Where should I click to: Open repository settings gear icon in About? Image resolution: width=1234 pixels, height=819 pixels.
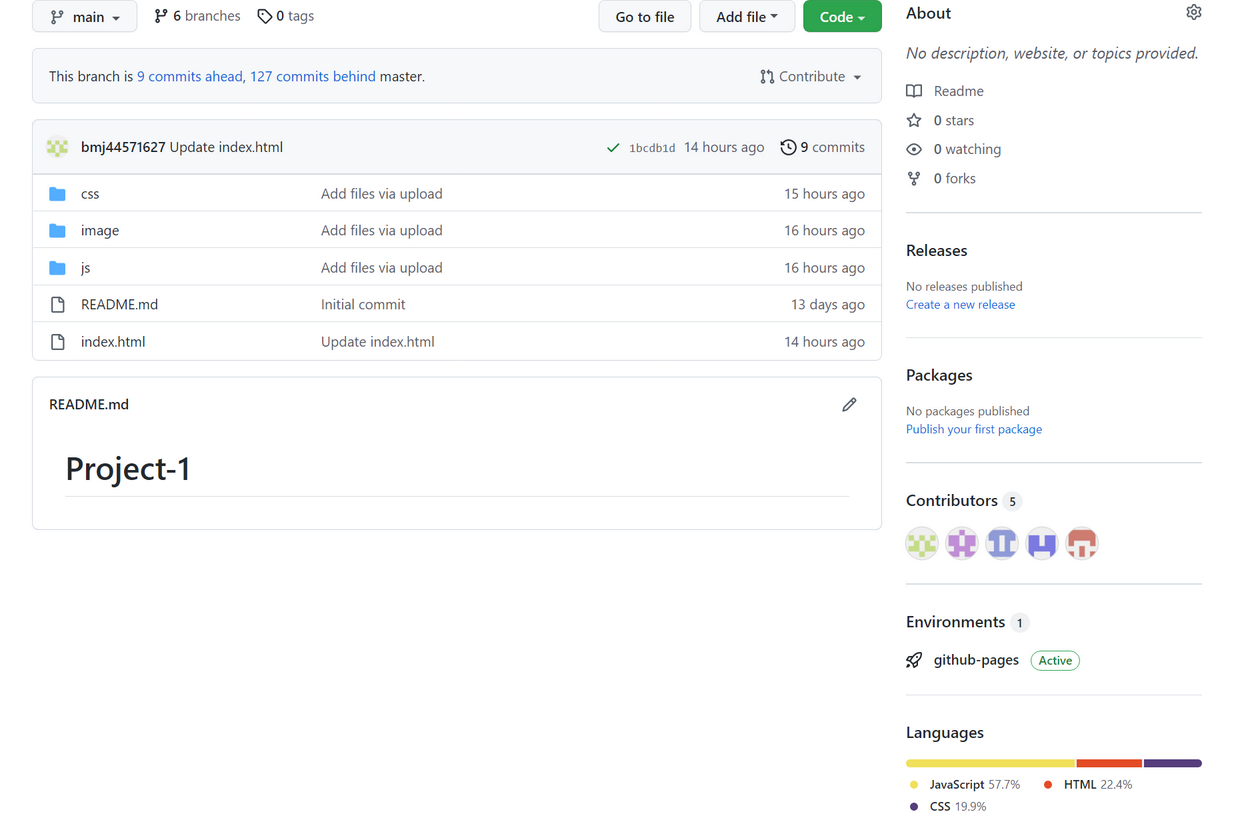[x=1193, y=13]
